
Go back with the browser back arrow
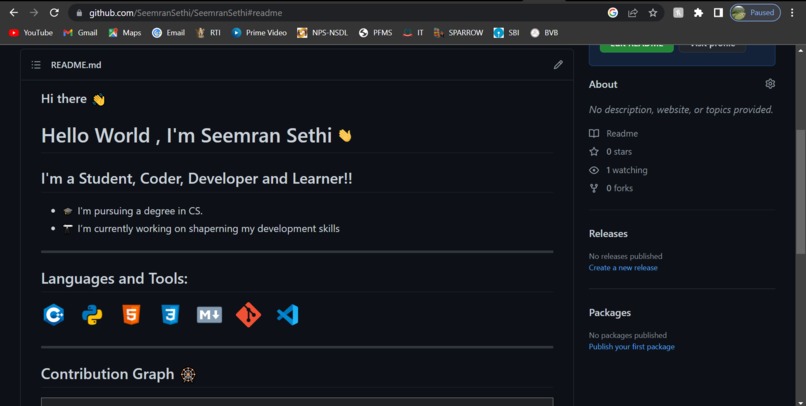click(x=14, y=13)
